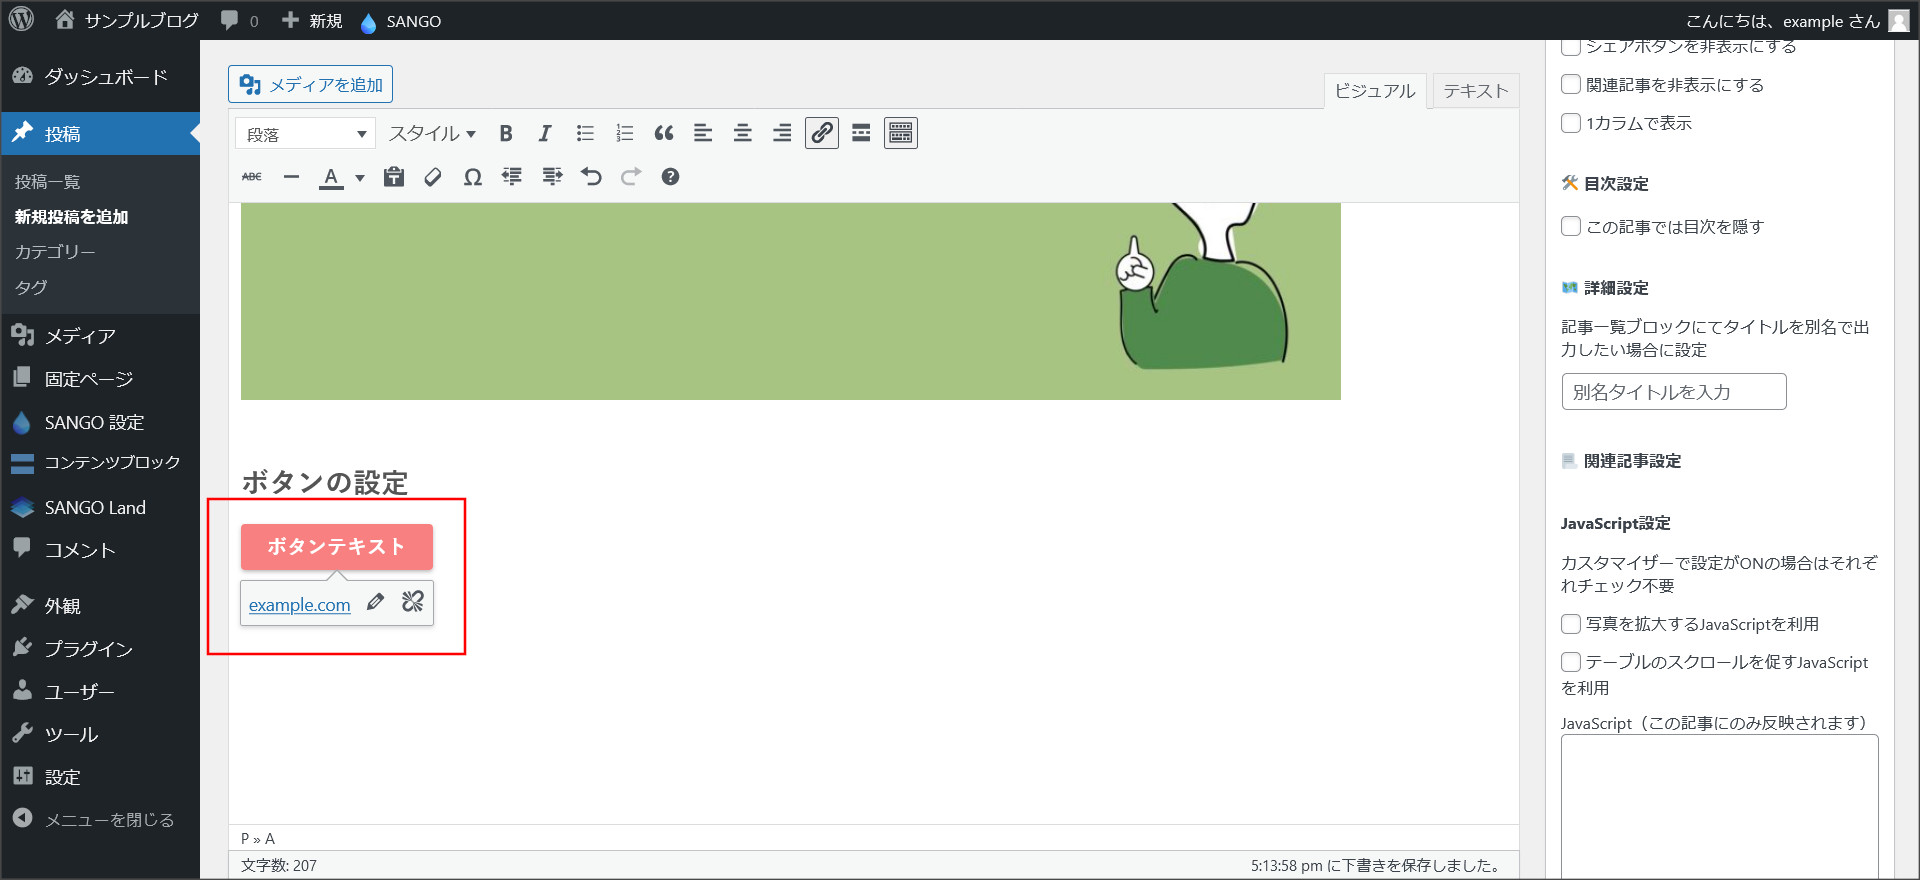The image size is (1920, 880).
Task: Open text color dropdown arrow
Action: (360, 178)
